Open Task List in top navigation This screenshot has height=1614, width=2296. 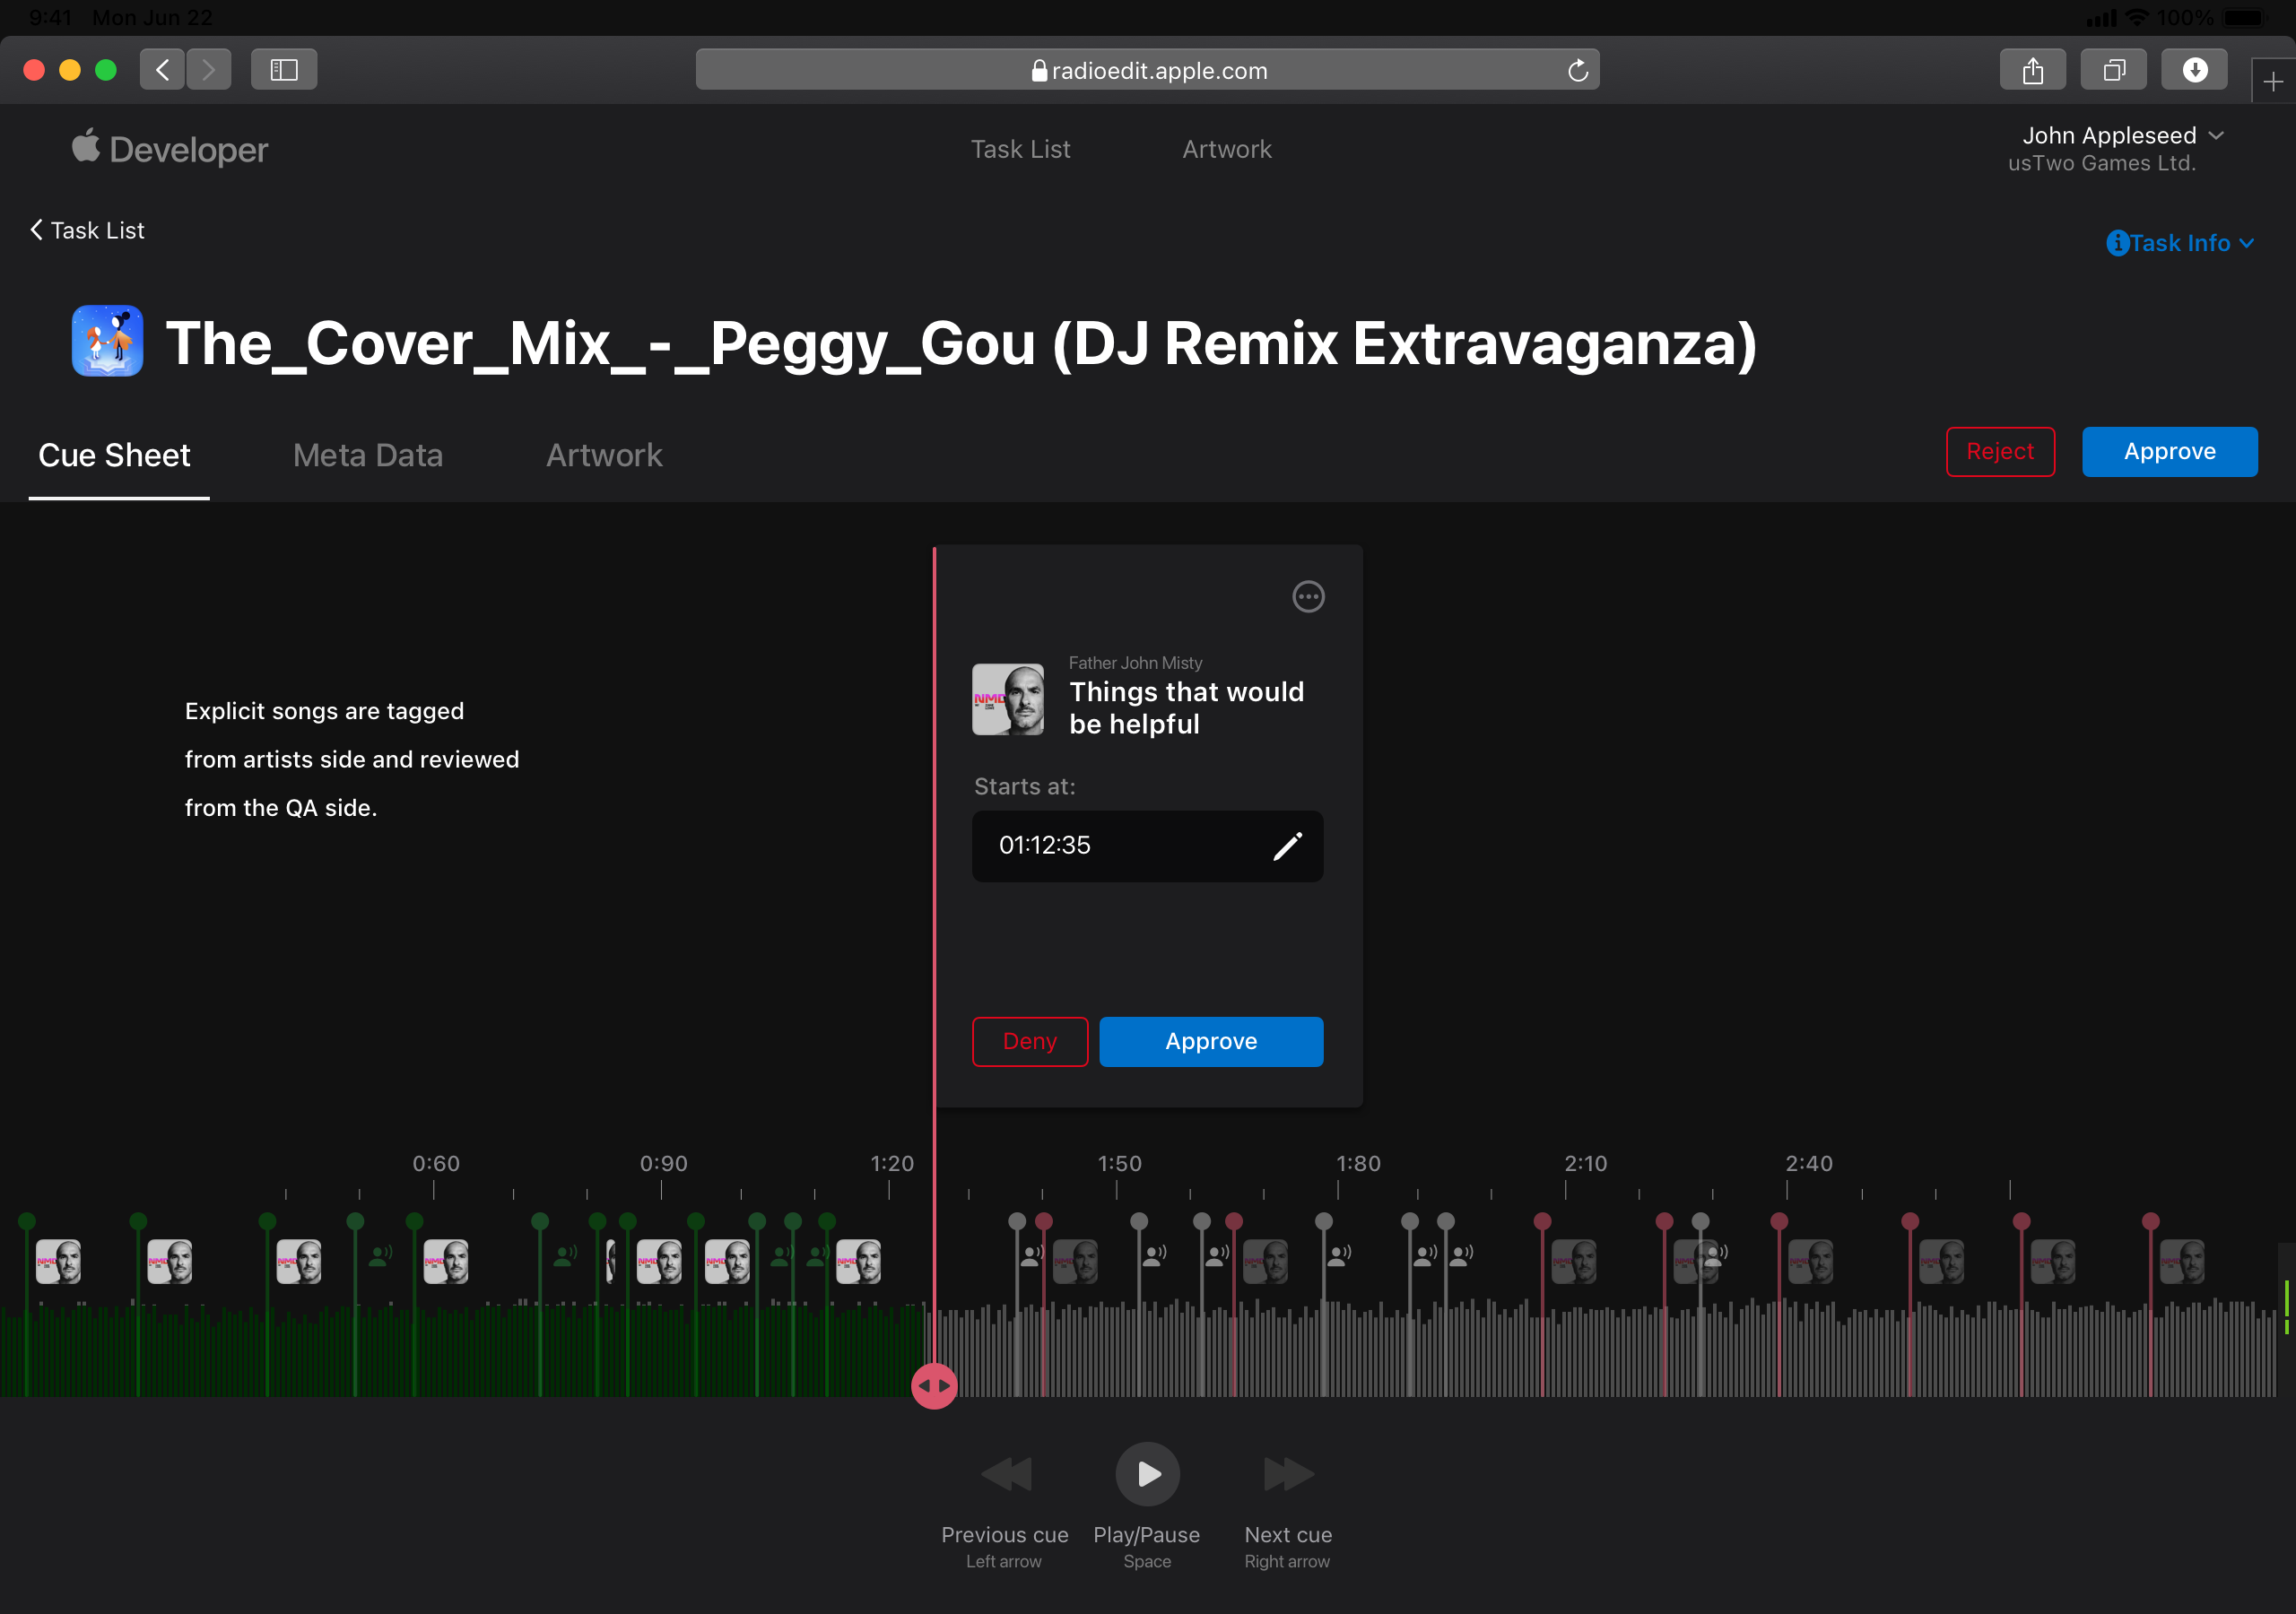pos(1020,149)
